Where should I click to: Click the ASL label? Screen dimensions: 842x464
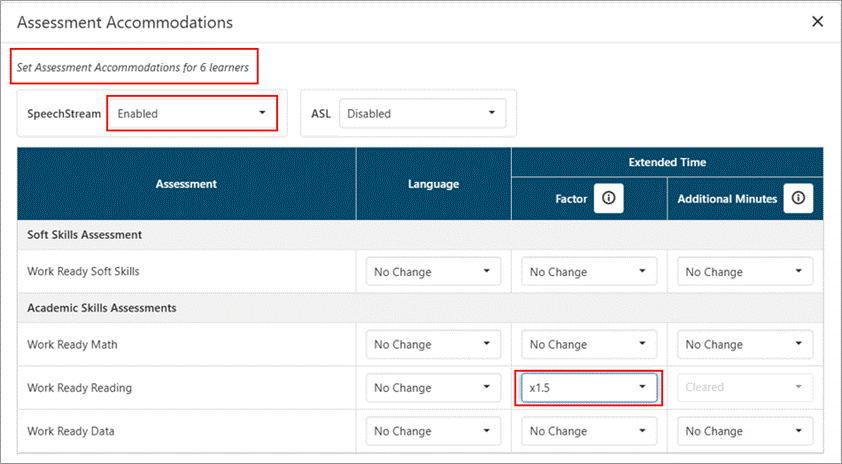(x=321, y=114)
